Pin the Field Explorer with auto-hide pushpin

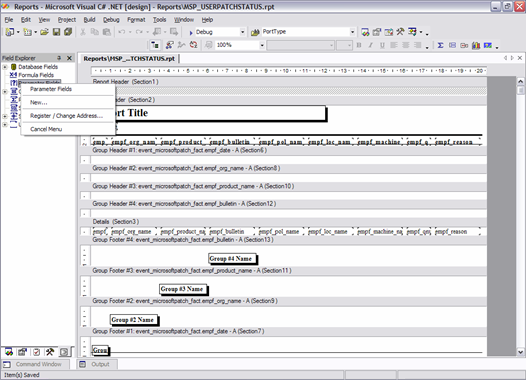(59, 58)
